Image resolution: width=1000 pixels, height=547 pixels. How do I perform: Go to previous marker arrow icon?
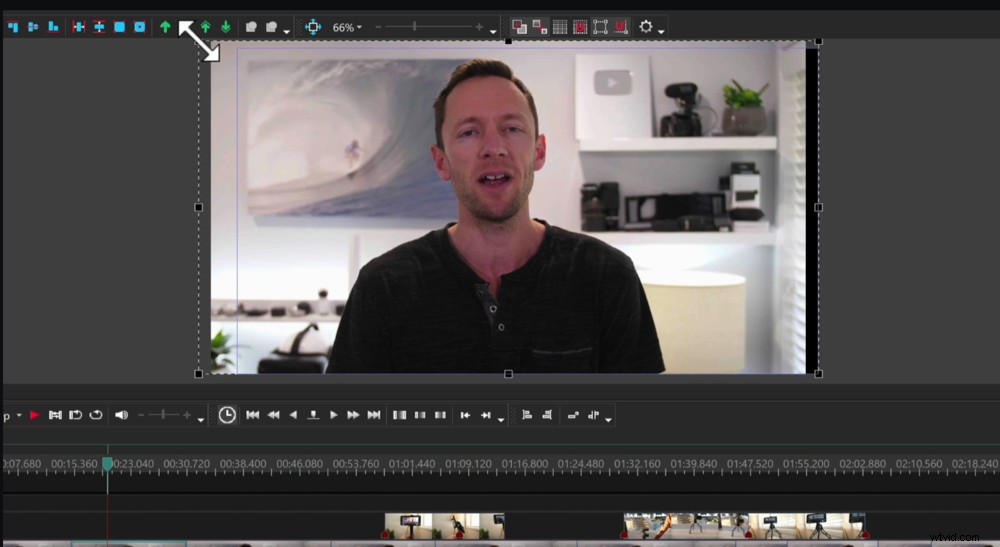(x=466, y=415)
